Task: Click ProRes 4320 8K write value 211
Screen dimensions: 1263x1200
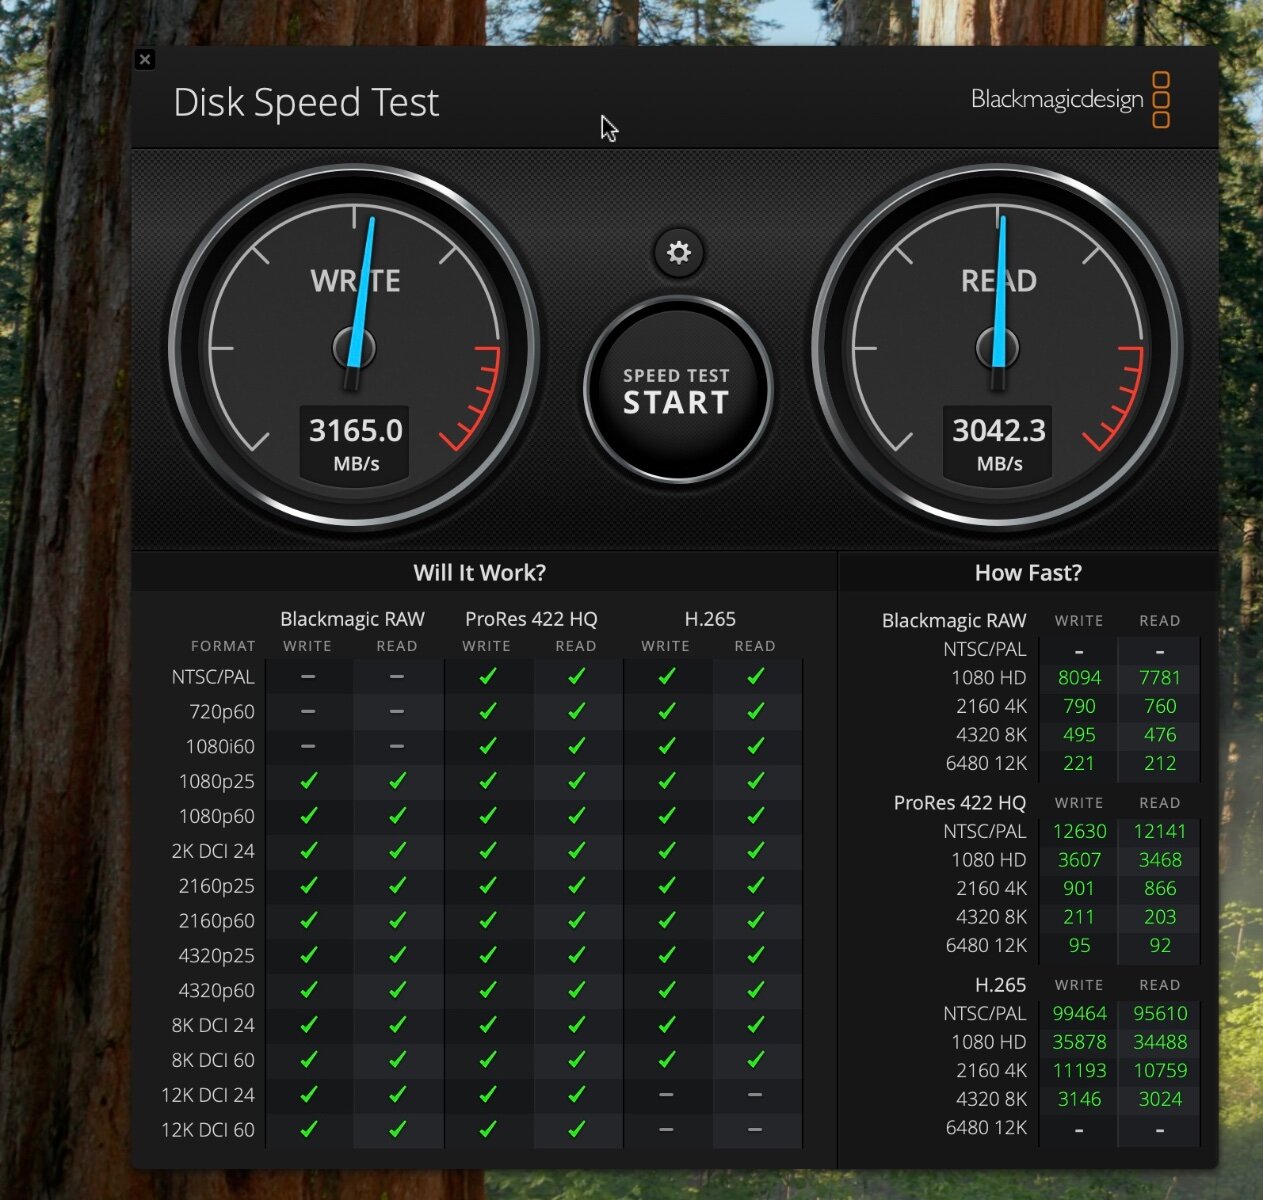Action: click(1079, 917)
